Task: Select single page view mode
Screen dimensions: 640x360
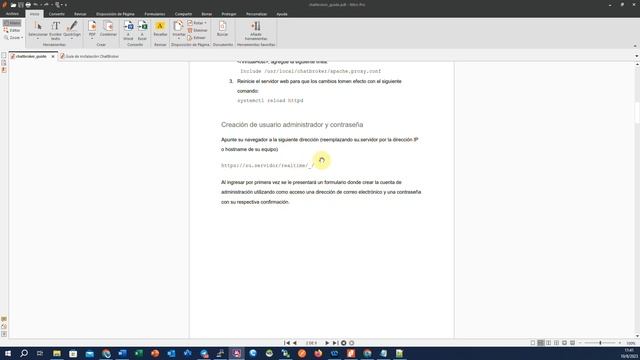Action: pos(533,343)
